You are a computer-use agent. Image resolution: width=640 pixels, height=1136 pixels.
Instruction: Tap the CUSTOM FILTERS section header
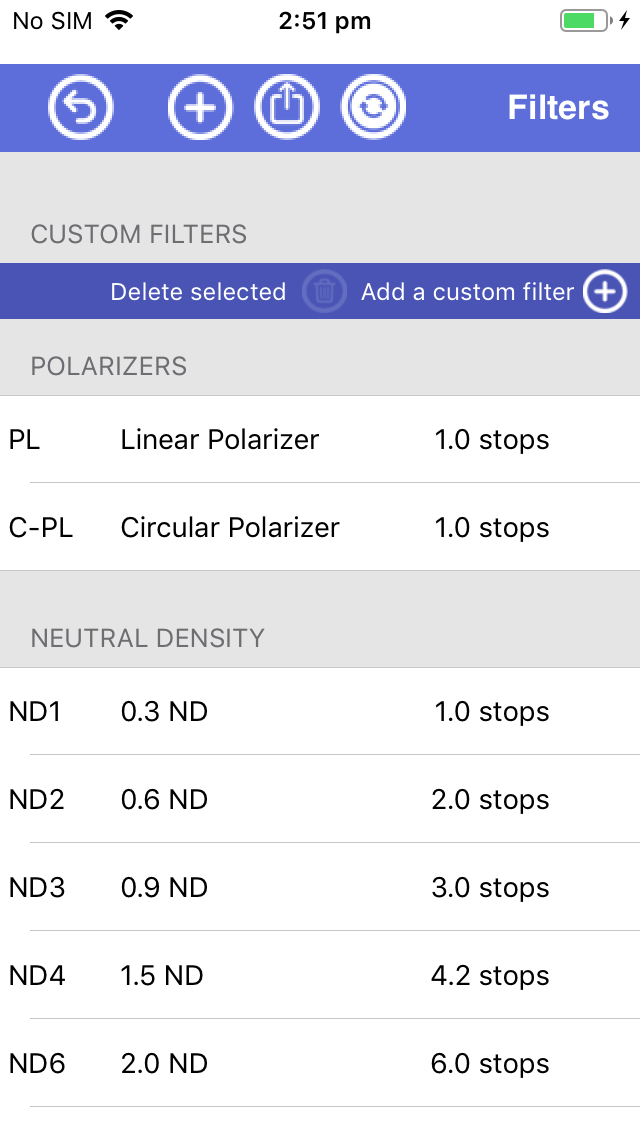pyautogui.click(x=138, y=235)
